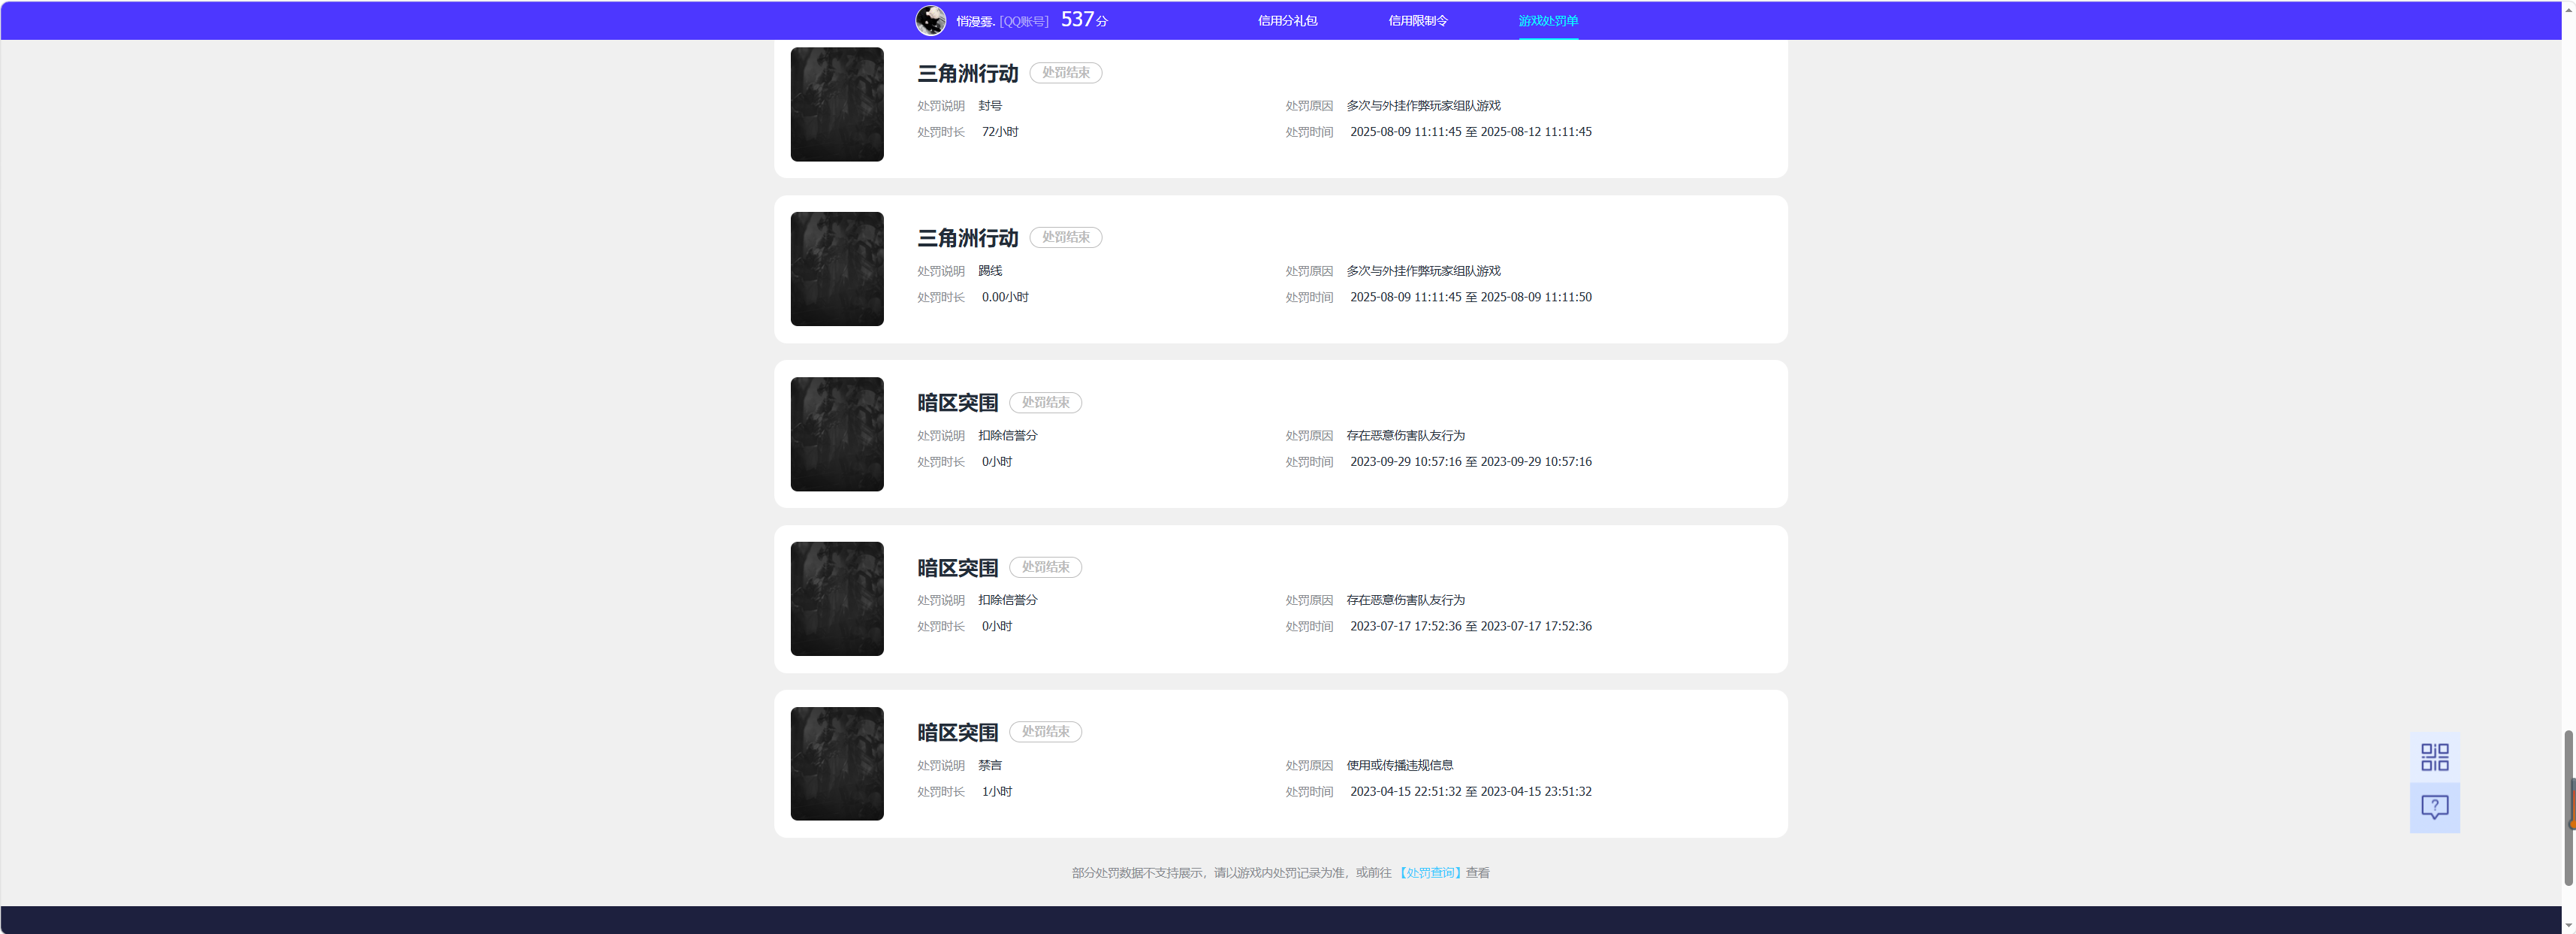The image size is (2576, 934).
Task: Click the 三角洲行动 title of 封号 record
Action: (x=967, y=73)
